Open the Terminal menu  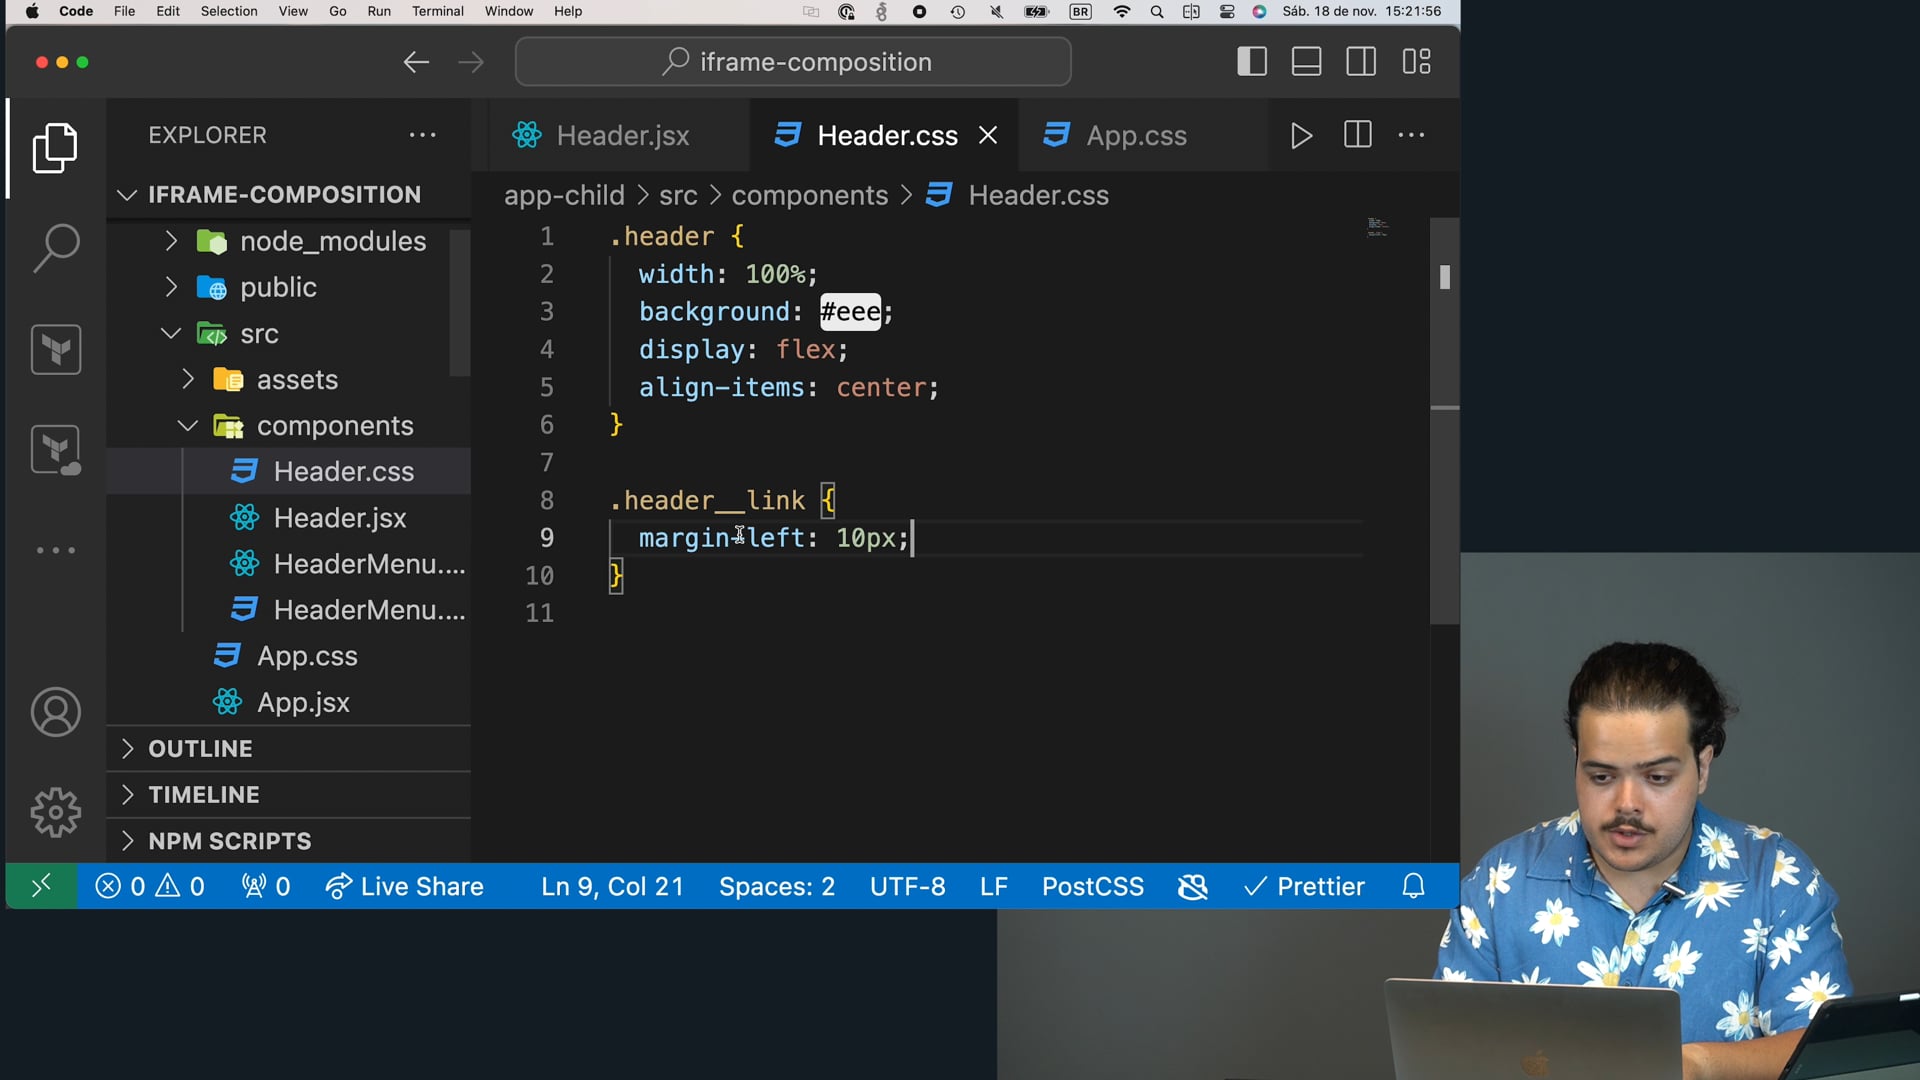(x=437, y=11)
